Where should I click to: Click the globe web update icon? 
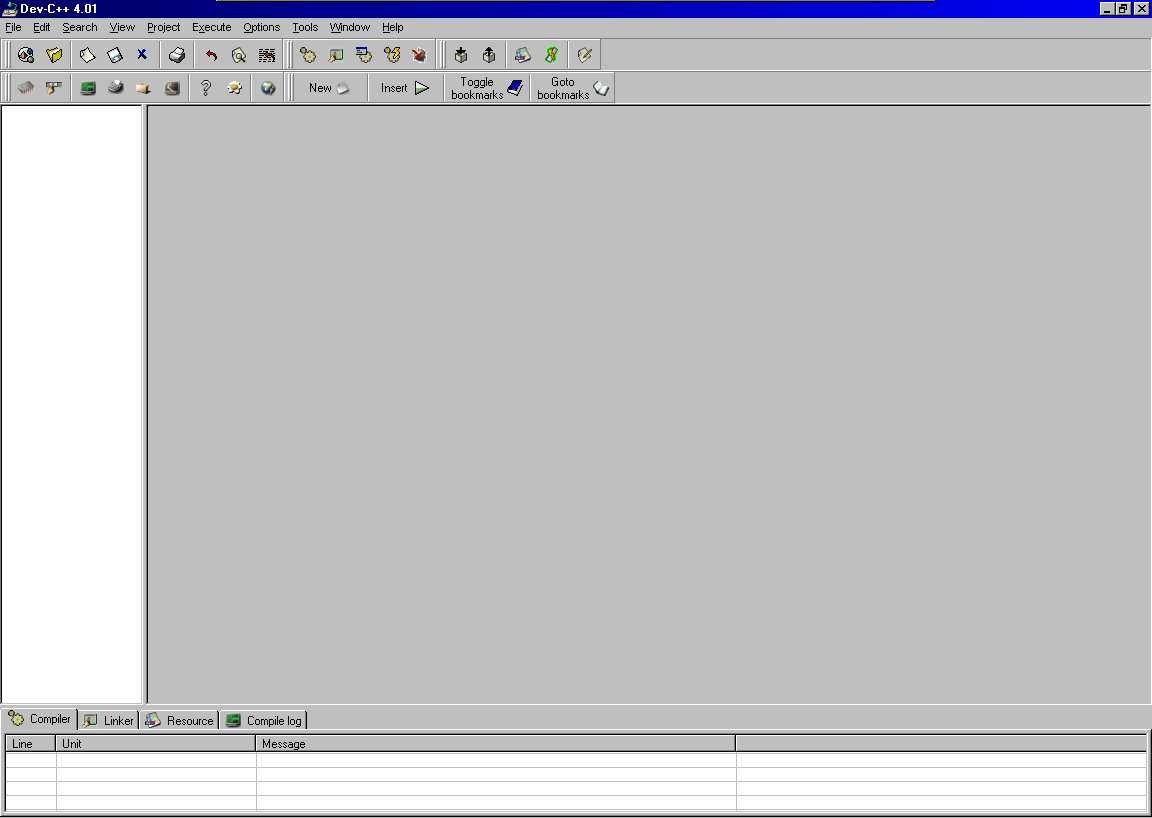pos(268,88)
